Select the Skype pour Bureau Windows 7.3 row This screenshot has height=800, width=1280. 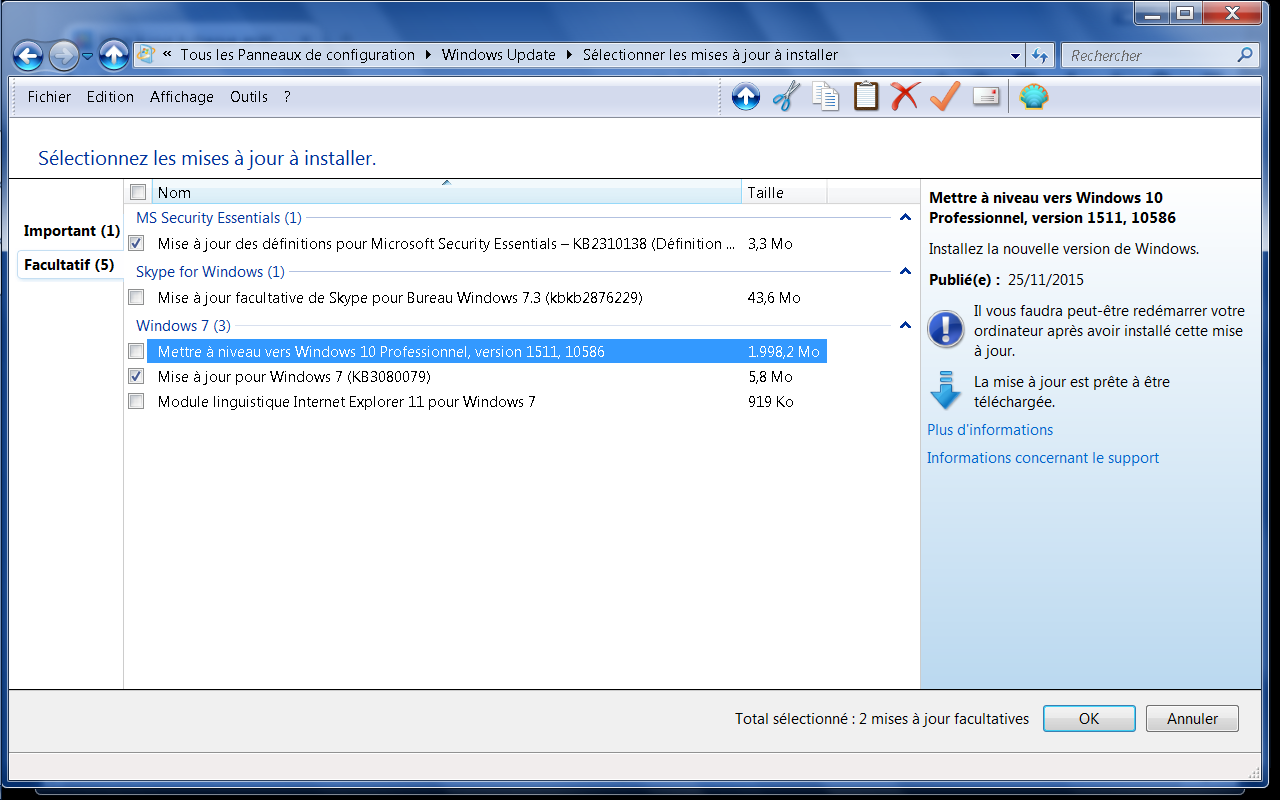pyautogui.click(x=400, y=297)
